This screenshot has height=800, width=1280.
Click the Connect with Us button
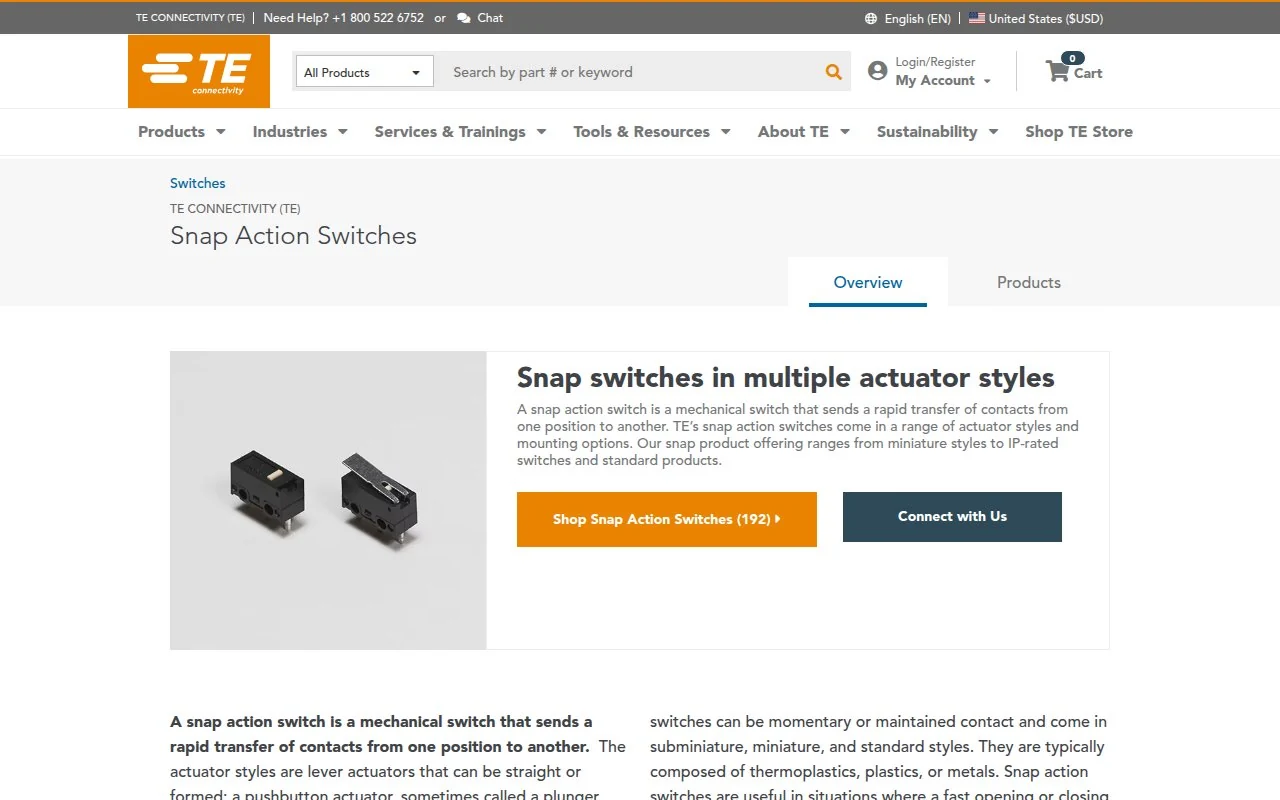coord(952,517)
